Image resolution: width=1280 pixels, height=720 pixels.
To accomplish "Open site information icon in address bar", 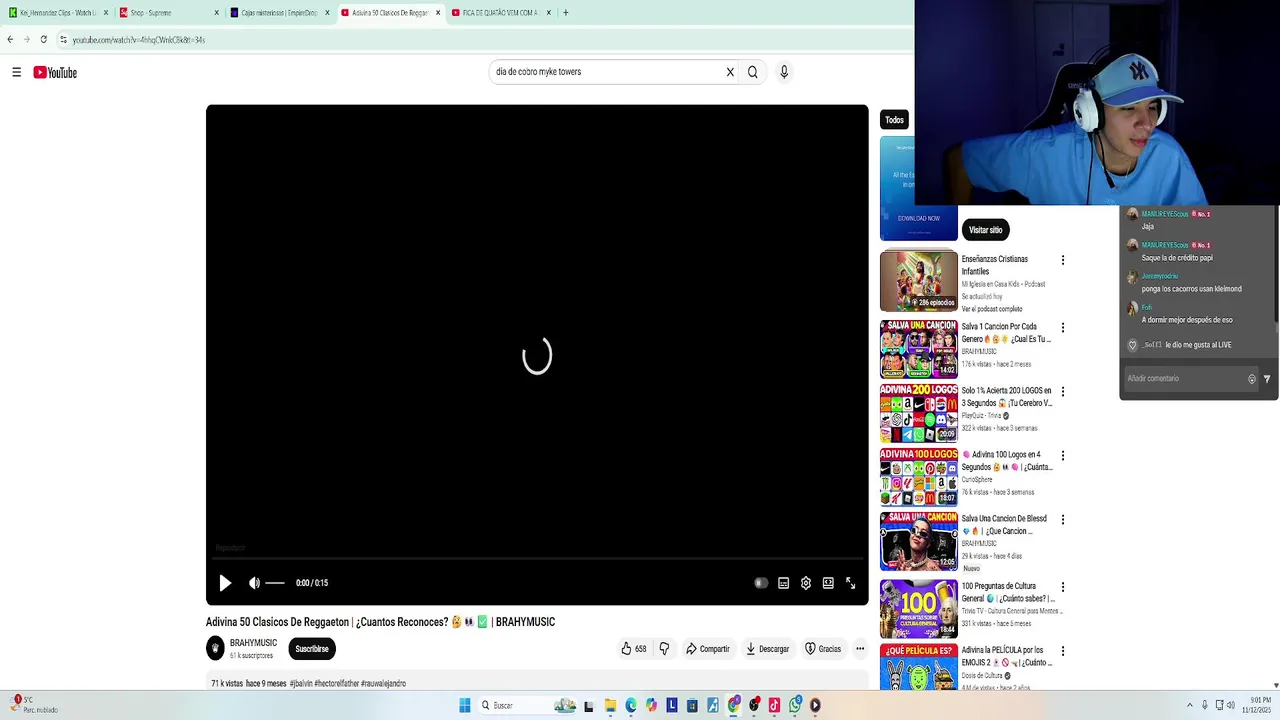I will click(63, 40).
